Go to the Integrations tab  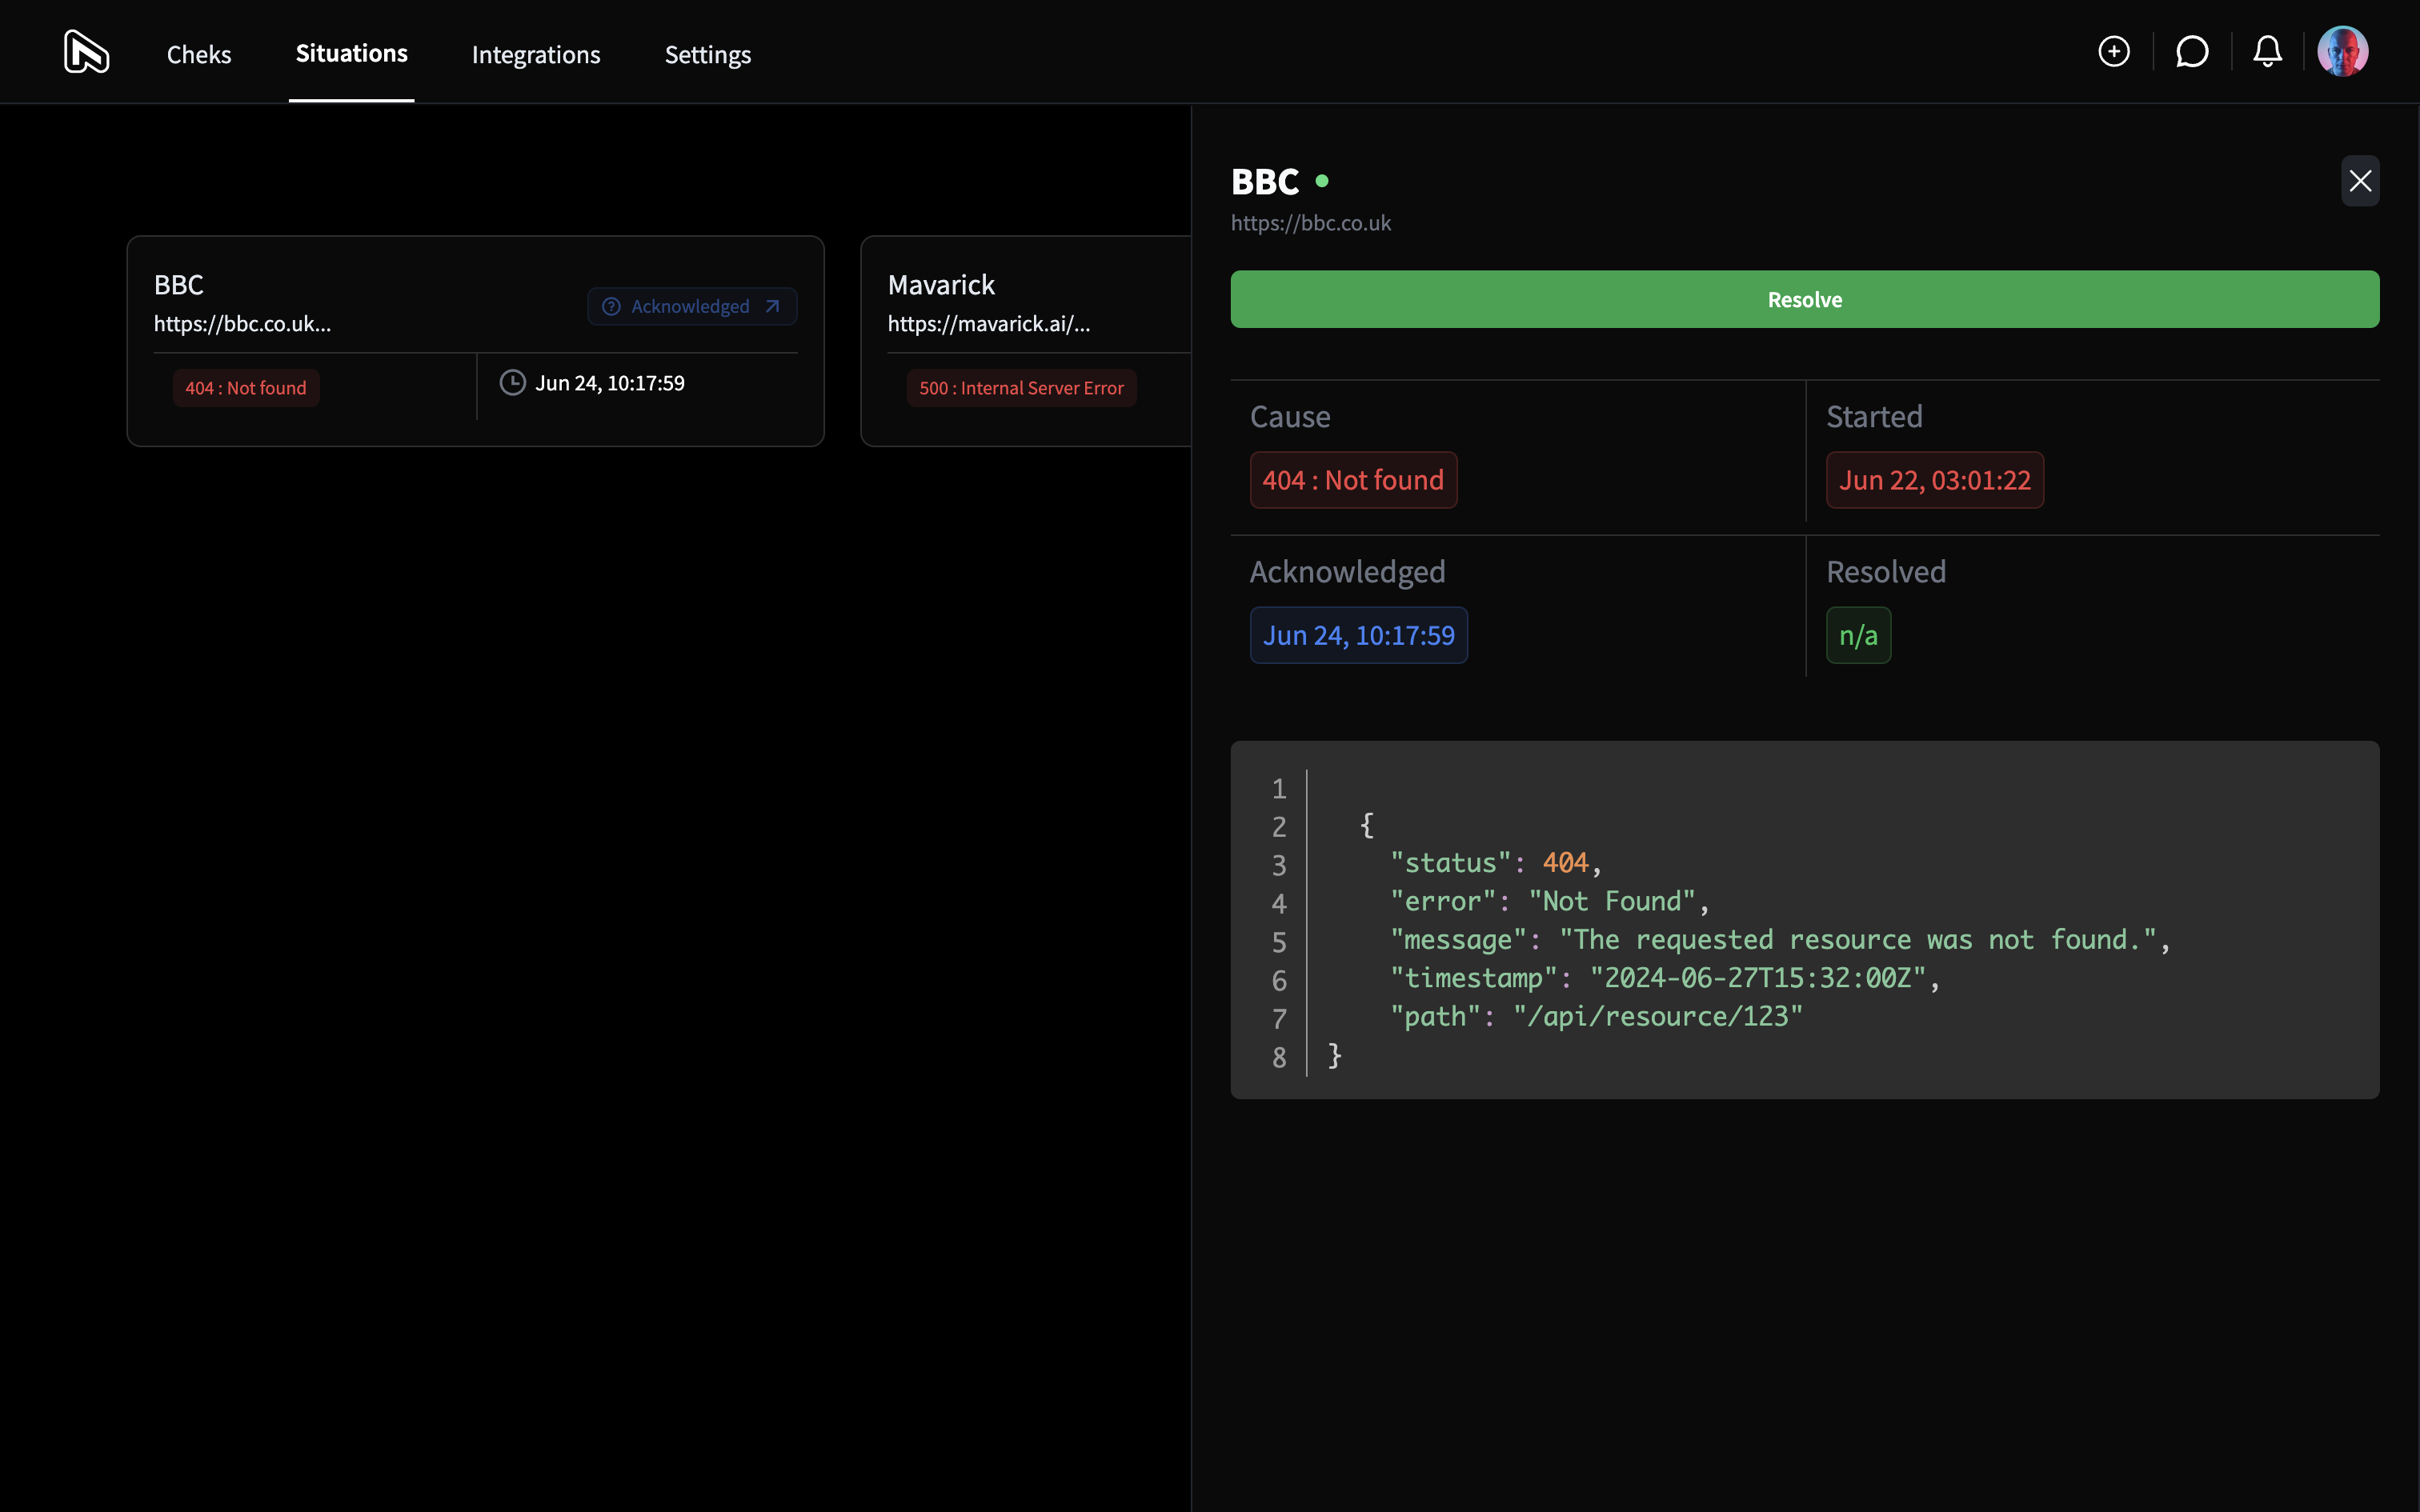click(536, 54)
